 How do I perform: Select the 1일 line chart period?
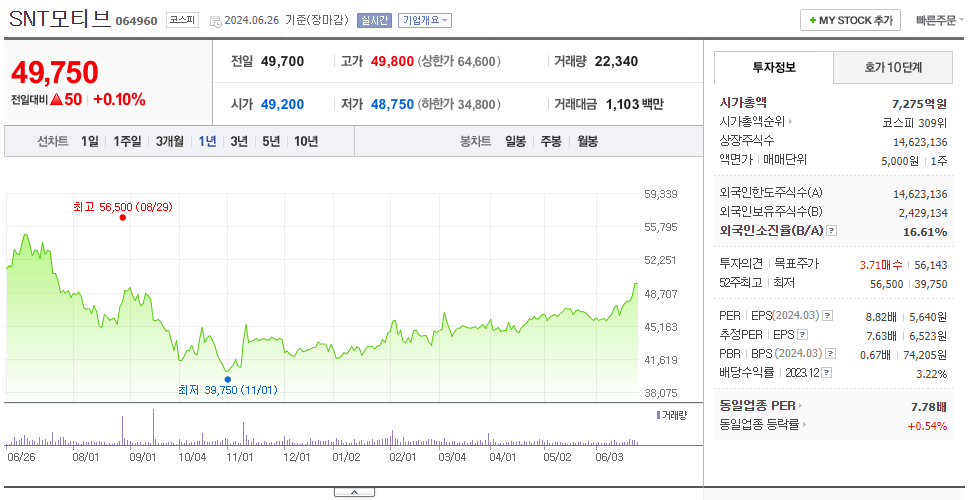click(x=90, y=141)
